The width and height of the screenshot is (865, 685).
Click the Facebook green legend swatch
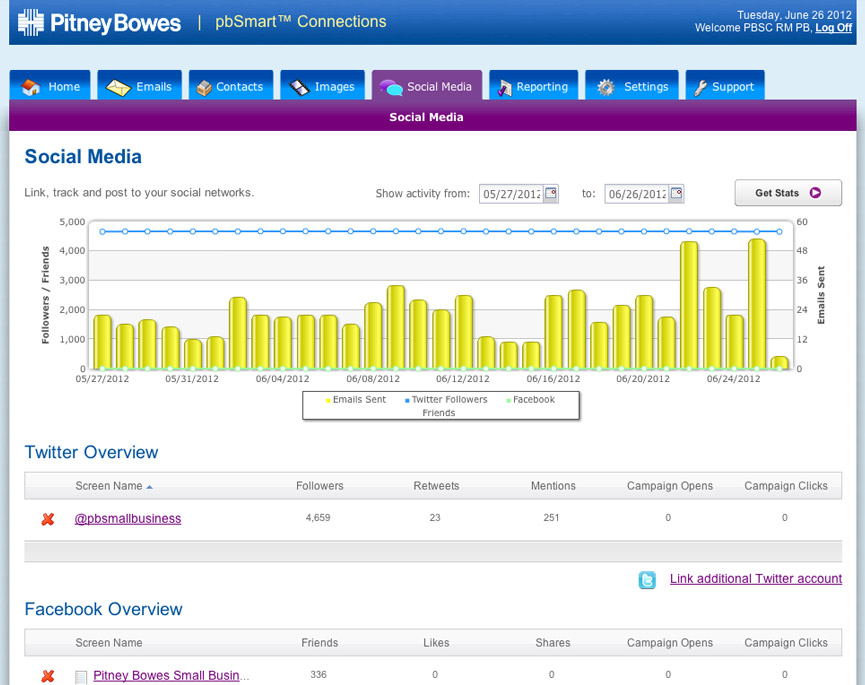509,400
